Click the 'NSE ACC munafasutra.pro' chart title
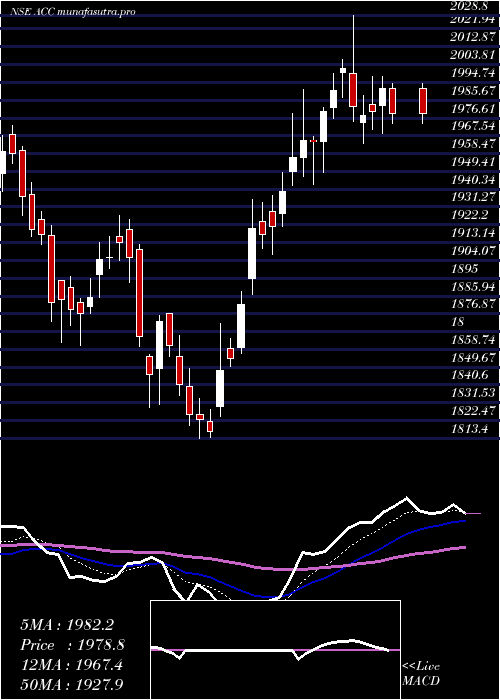Viewport: 500px width, 700px height. click(72, 12)
